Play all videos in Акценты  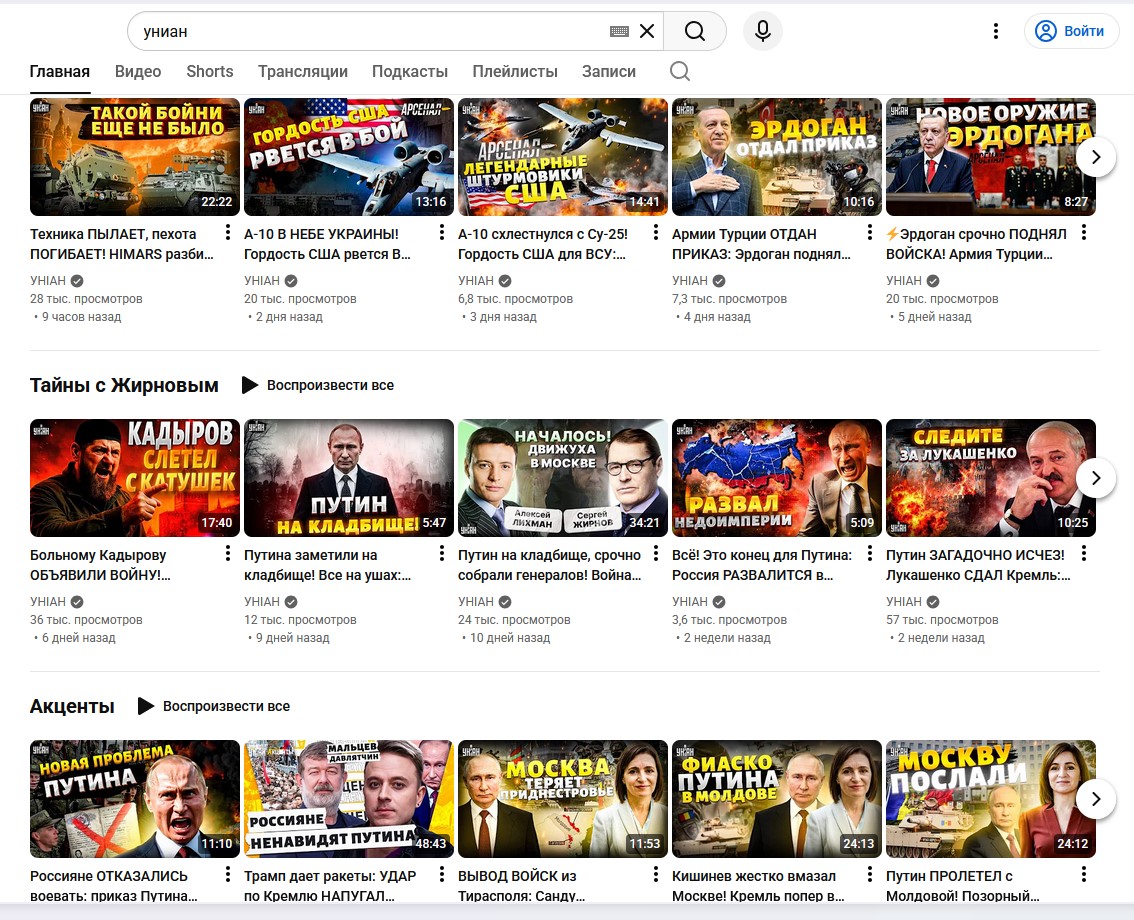[x=214, y=706]
